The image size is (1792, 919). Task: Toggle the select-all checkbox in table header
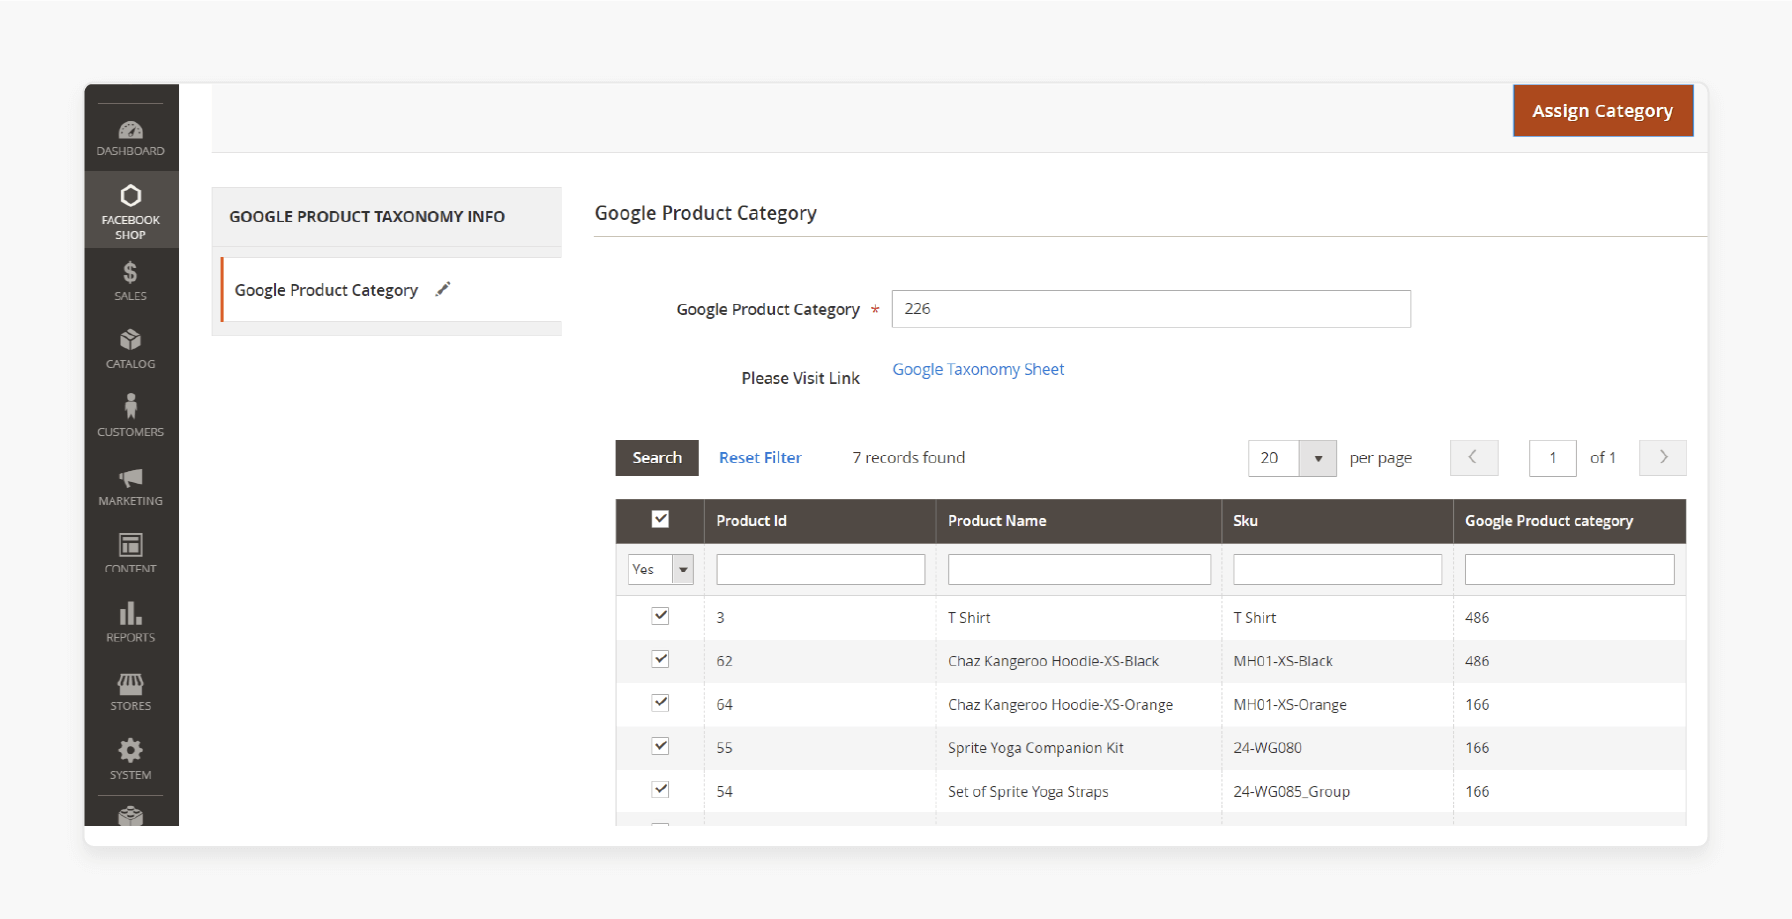coord(660,519)
